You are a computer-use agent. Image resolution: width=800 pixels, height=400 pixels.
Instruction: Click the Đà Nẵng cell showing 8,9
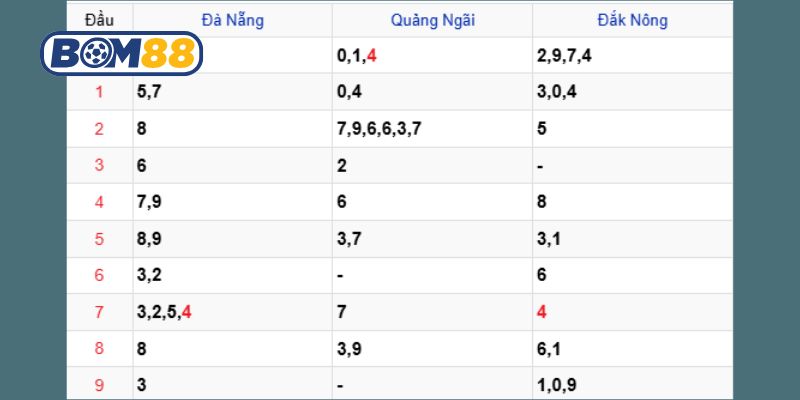click(x=149, y=239)
